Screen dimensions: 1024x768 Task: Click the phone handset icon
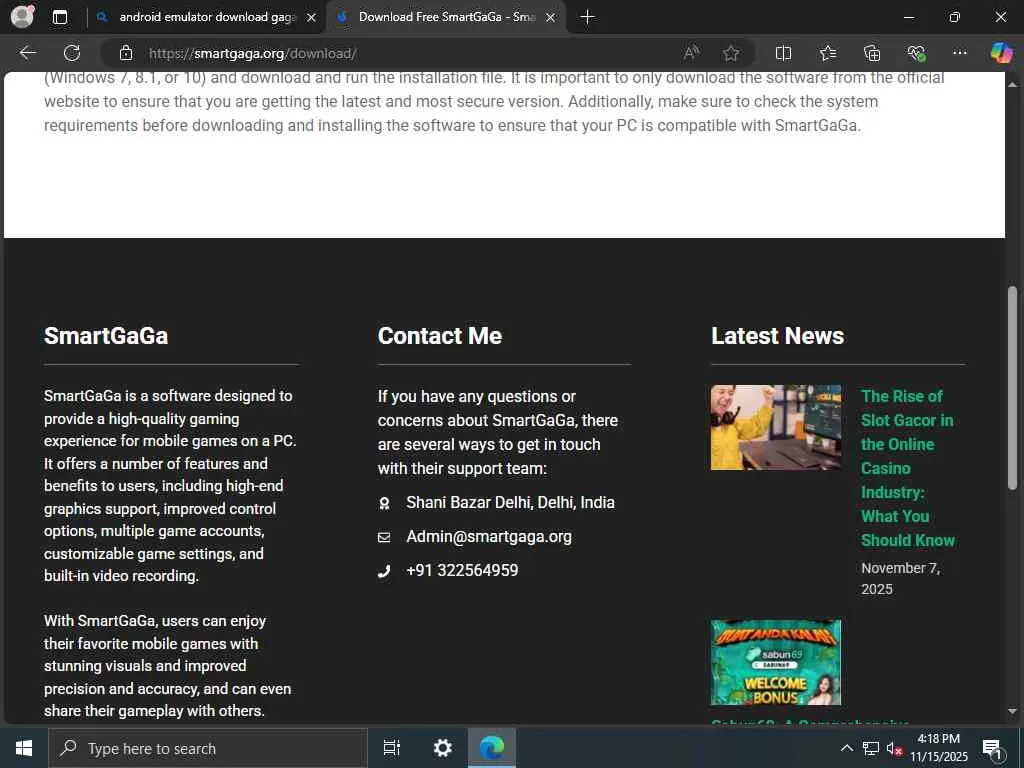click(384, 571)
